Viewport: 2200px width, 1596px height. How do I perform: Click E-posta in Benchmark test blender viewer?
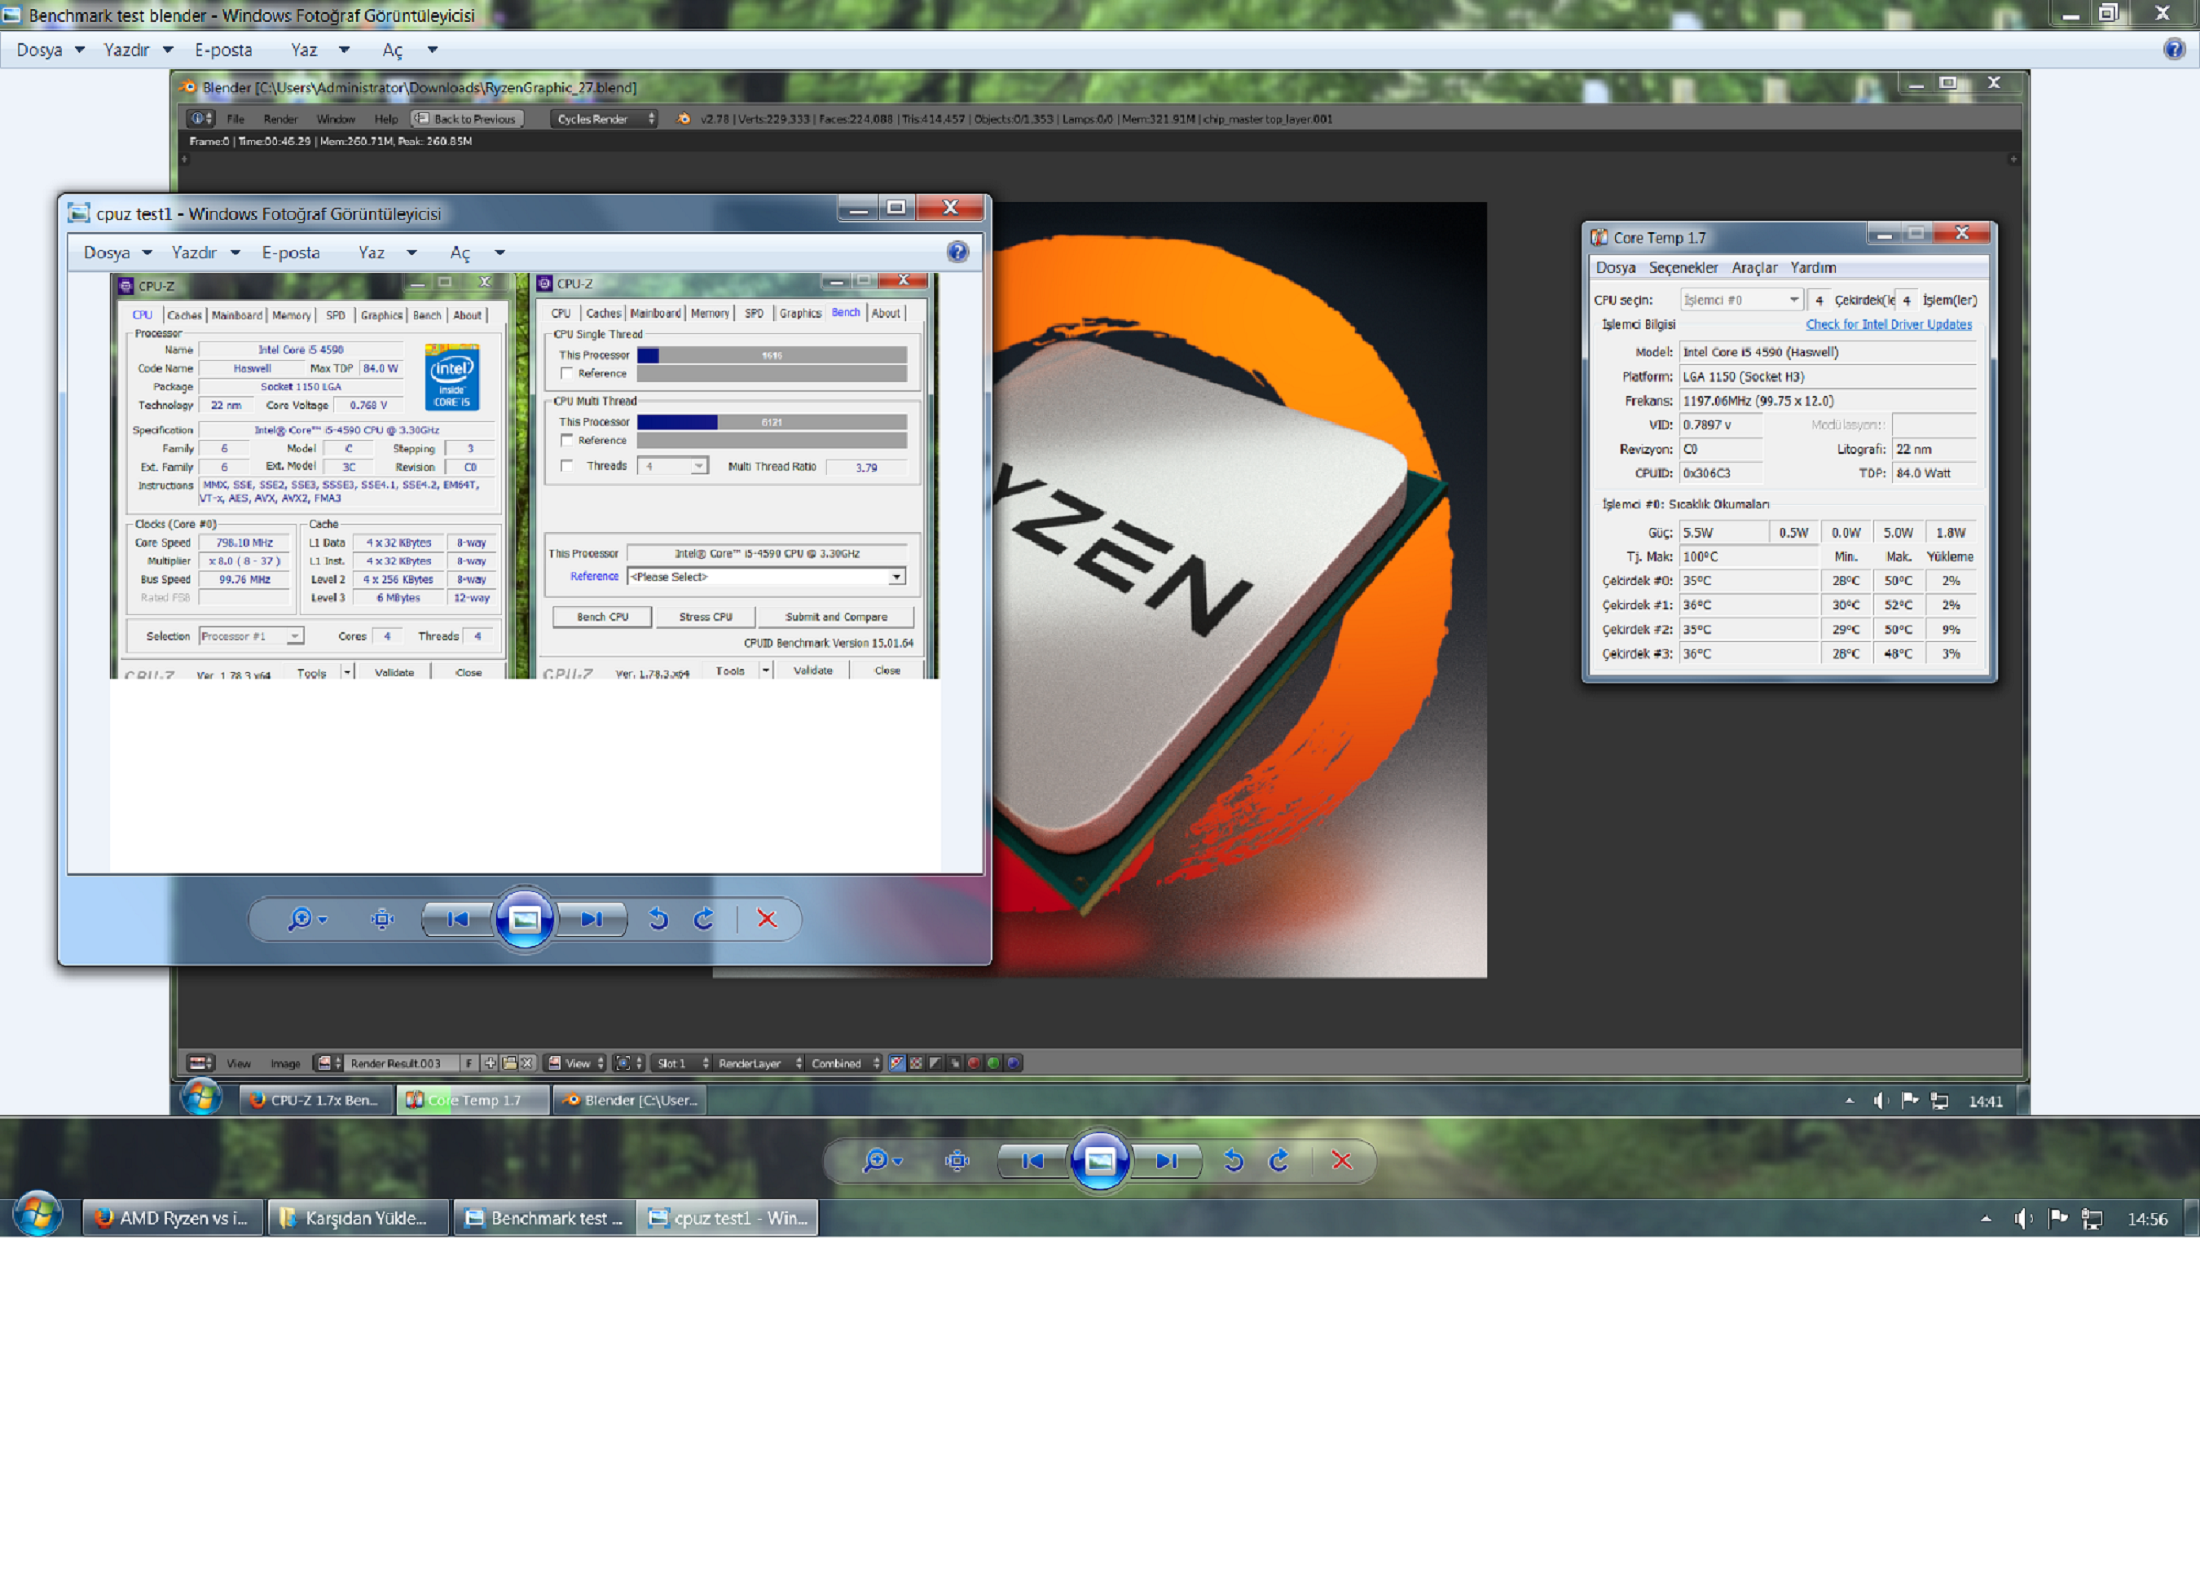[x=223, y=50]
